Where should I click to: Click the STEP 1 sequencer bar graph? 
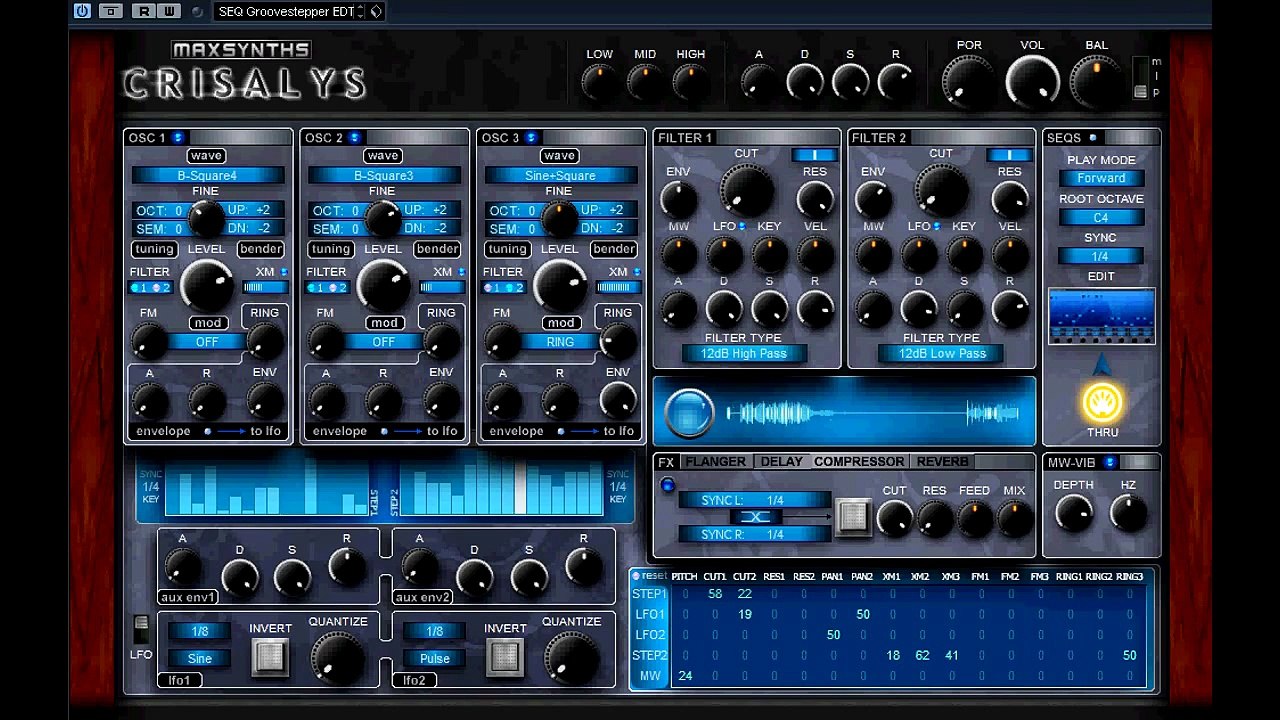[x=267, y=487]
